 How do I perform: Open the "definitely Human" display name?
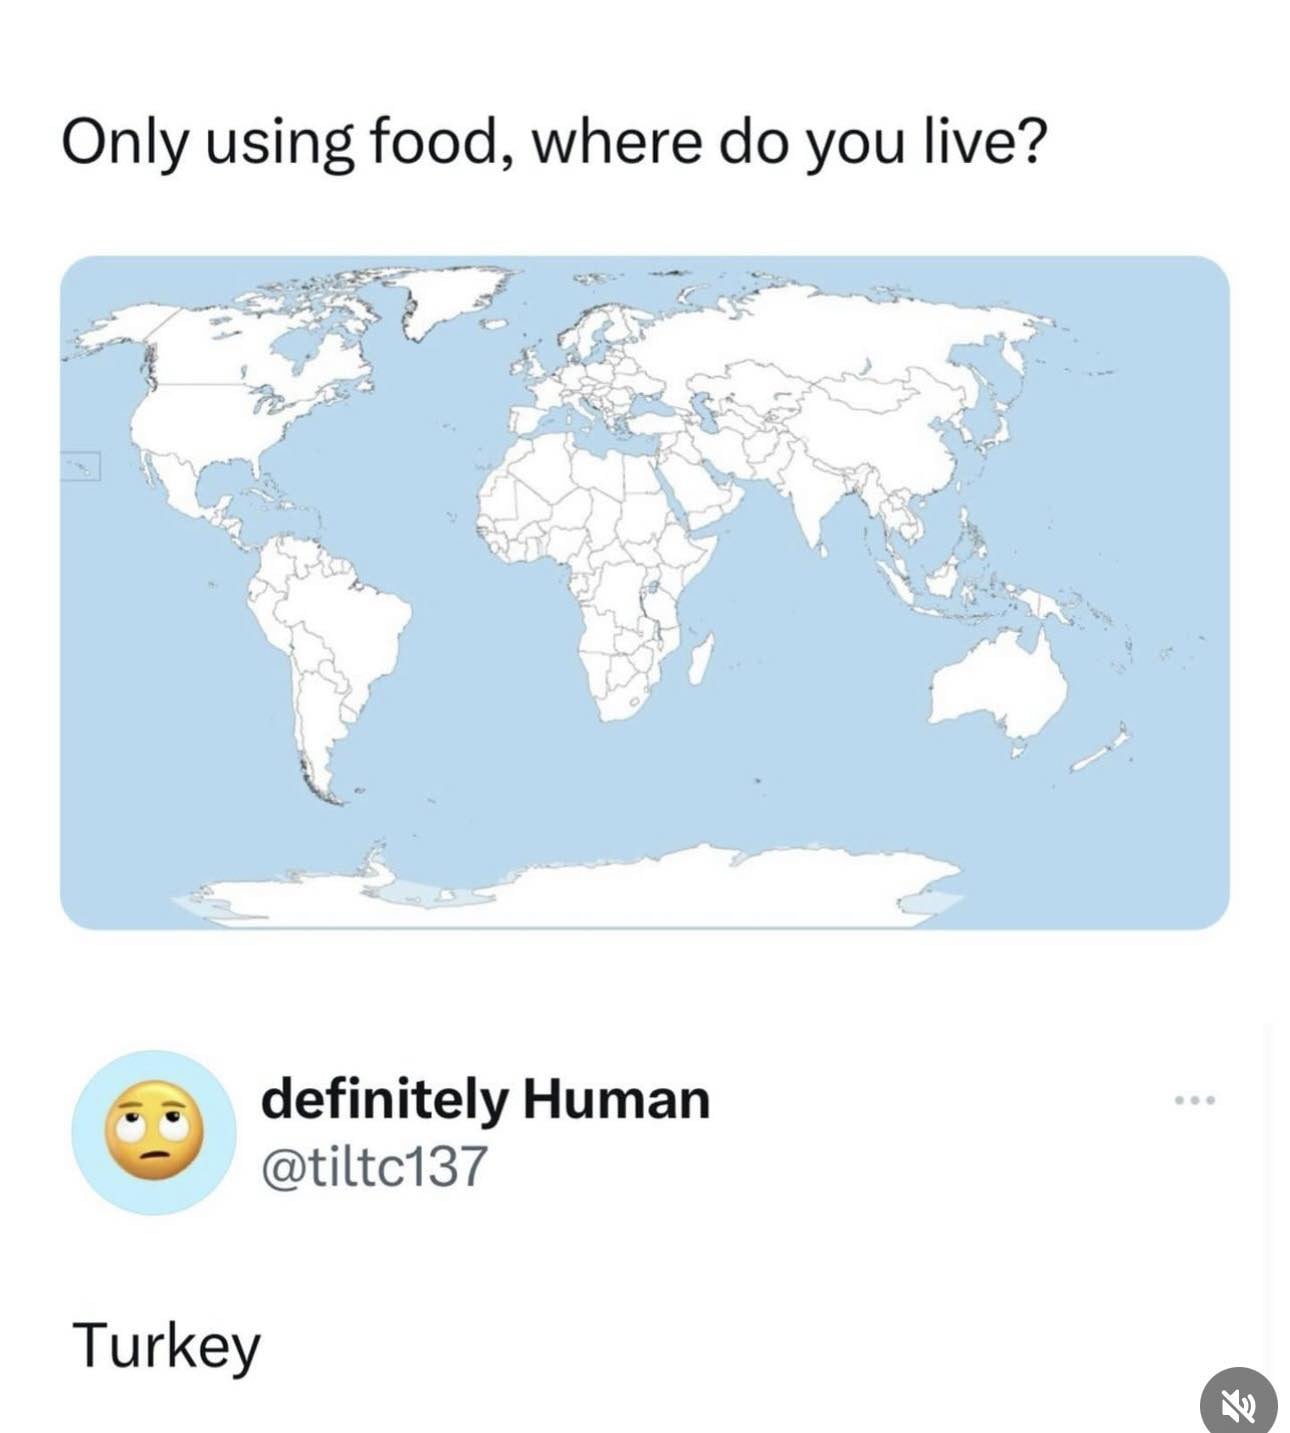(x=486, y=1099)
